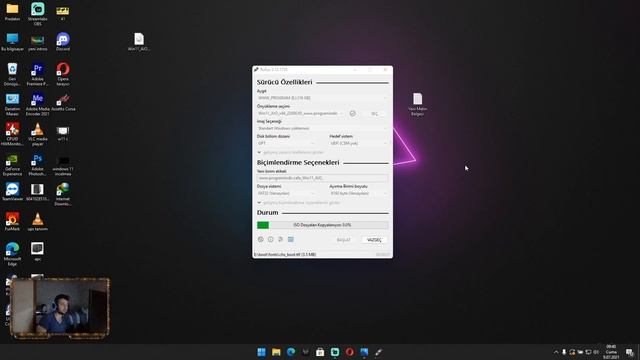Open the Rufus language settings globe icon

pyautogui.click(x=261, y=240)
